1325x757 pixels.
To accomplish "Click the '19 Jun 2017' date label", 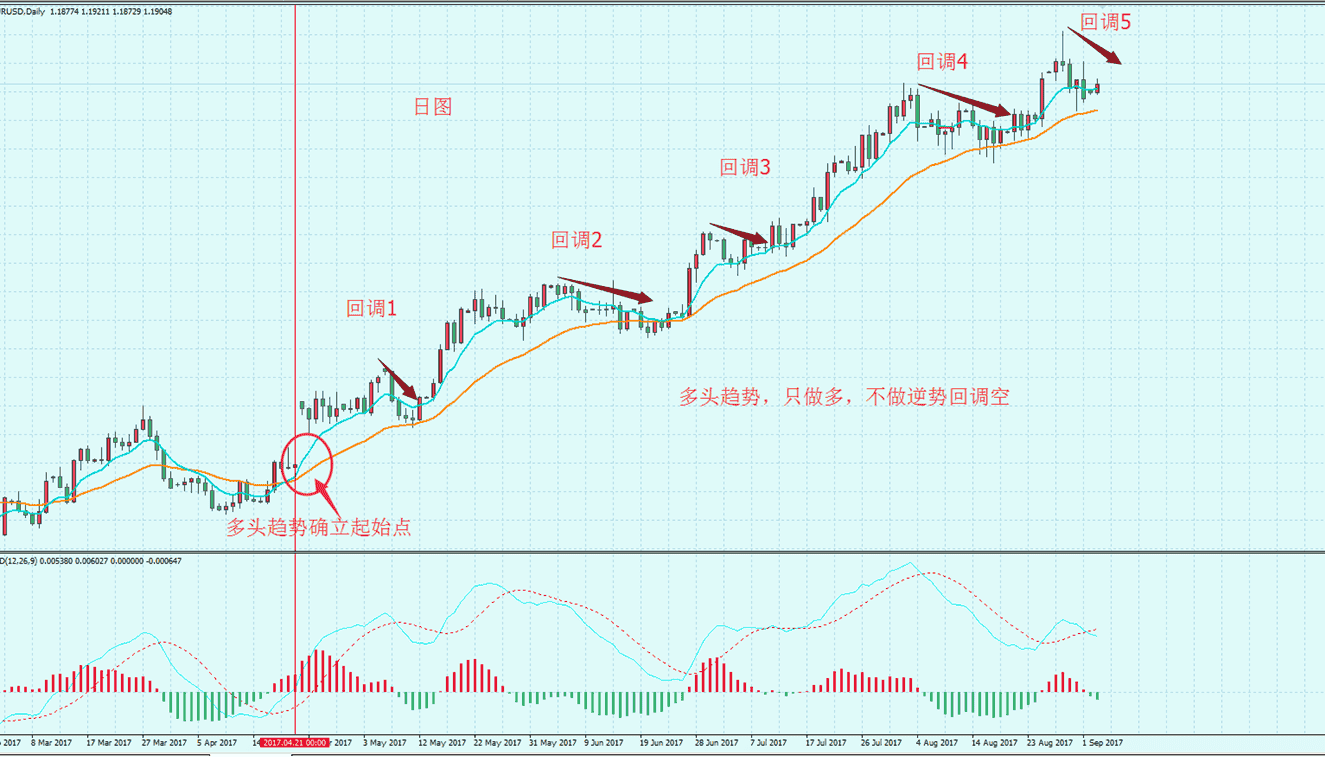I will 661,743.
